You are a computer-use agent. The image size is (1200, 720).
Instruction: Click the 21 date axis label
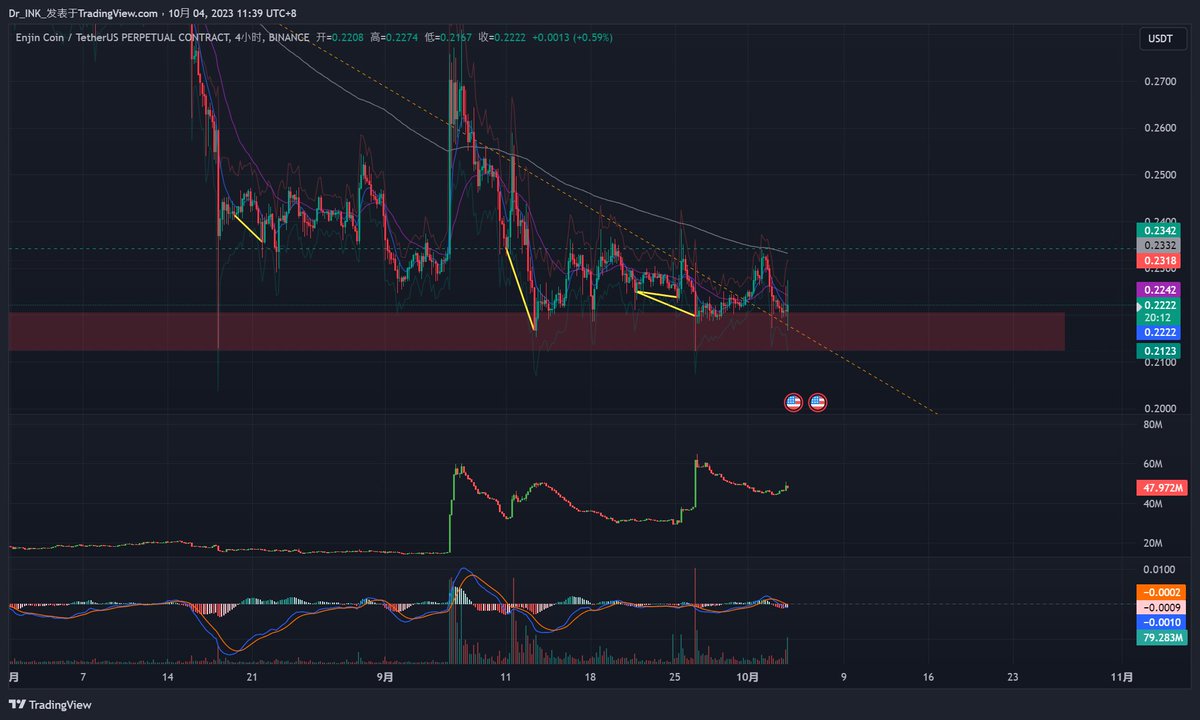pyautogui.click(x=252, y=677)
